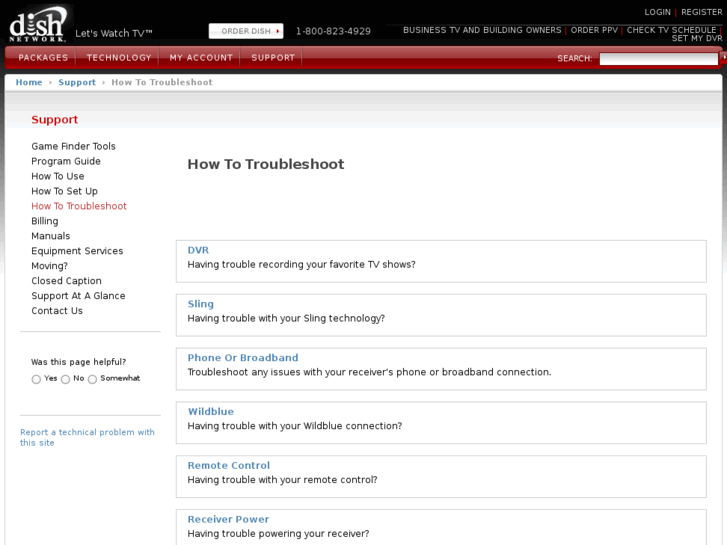The width and height of the screenshot is (727, 545).
Task: Click 'Having trouble with your remote control?' text
Action: pyautogui.click(x=282, y=480)
